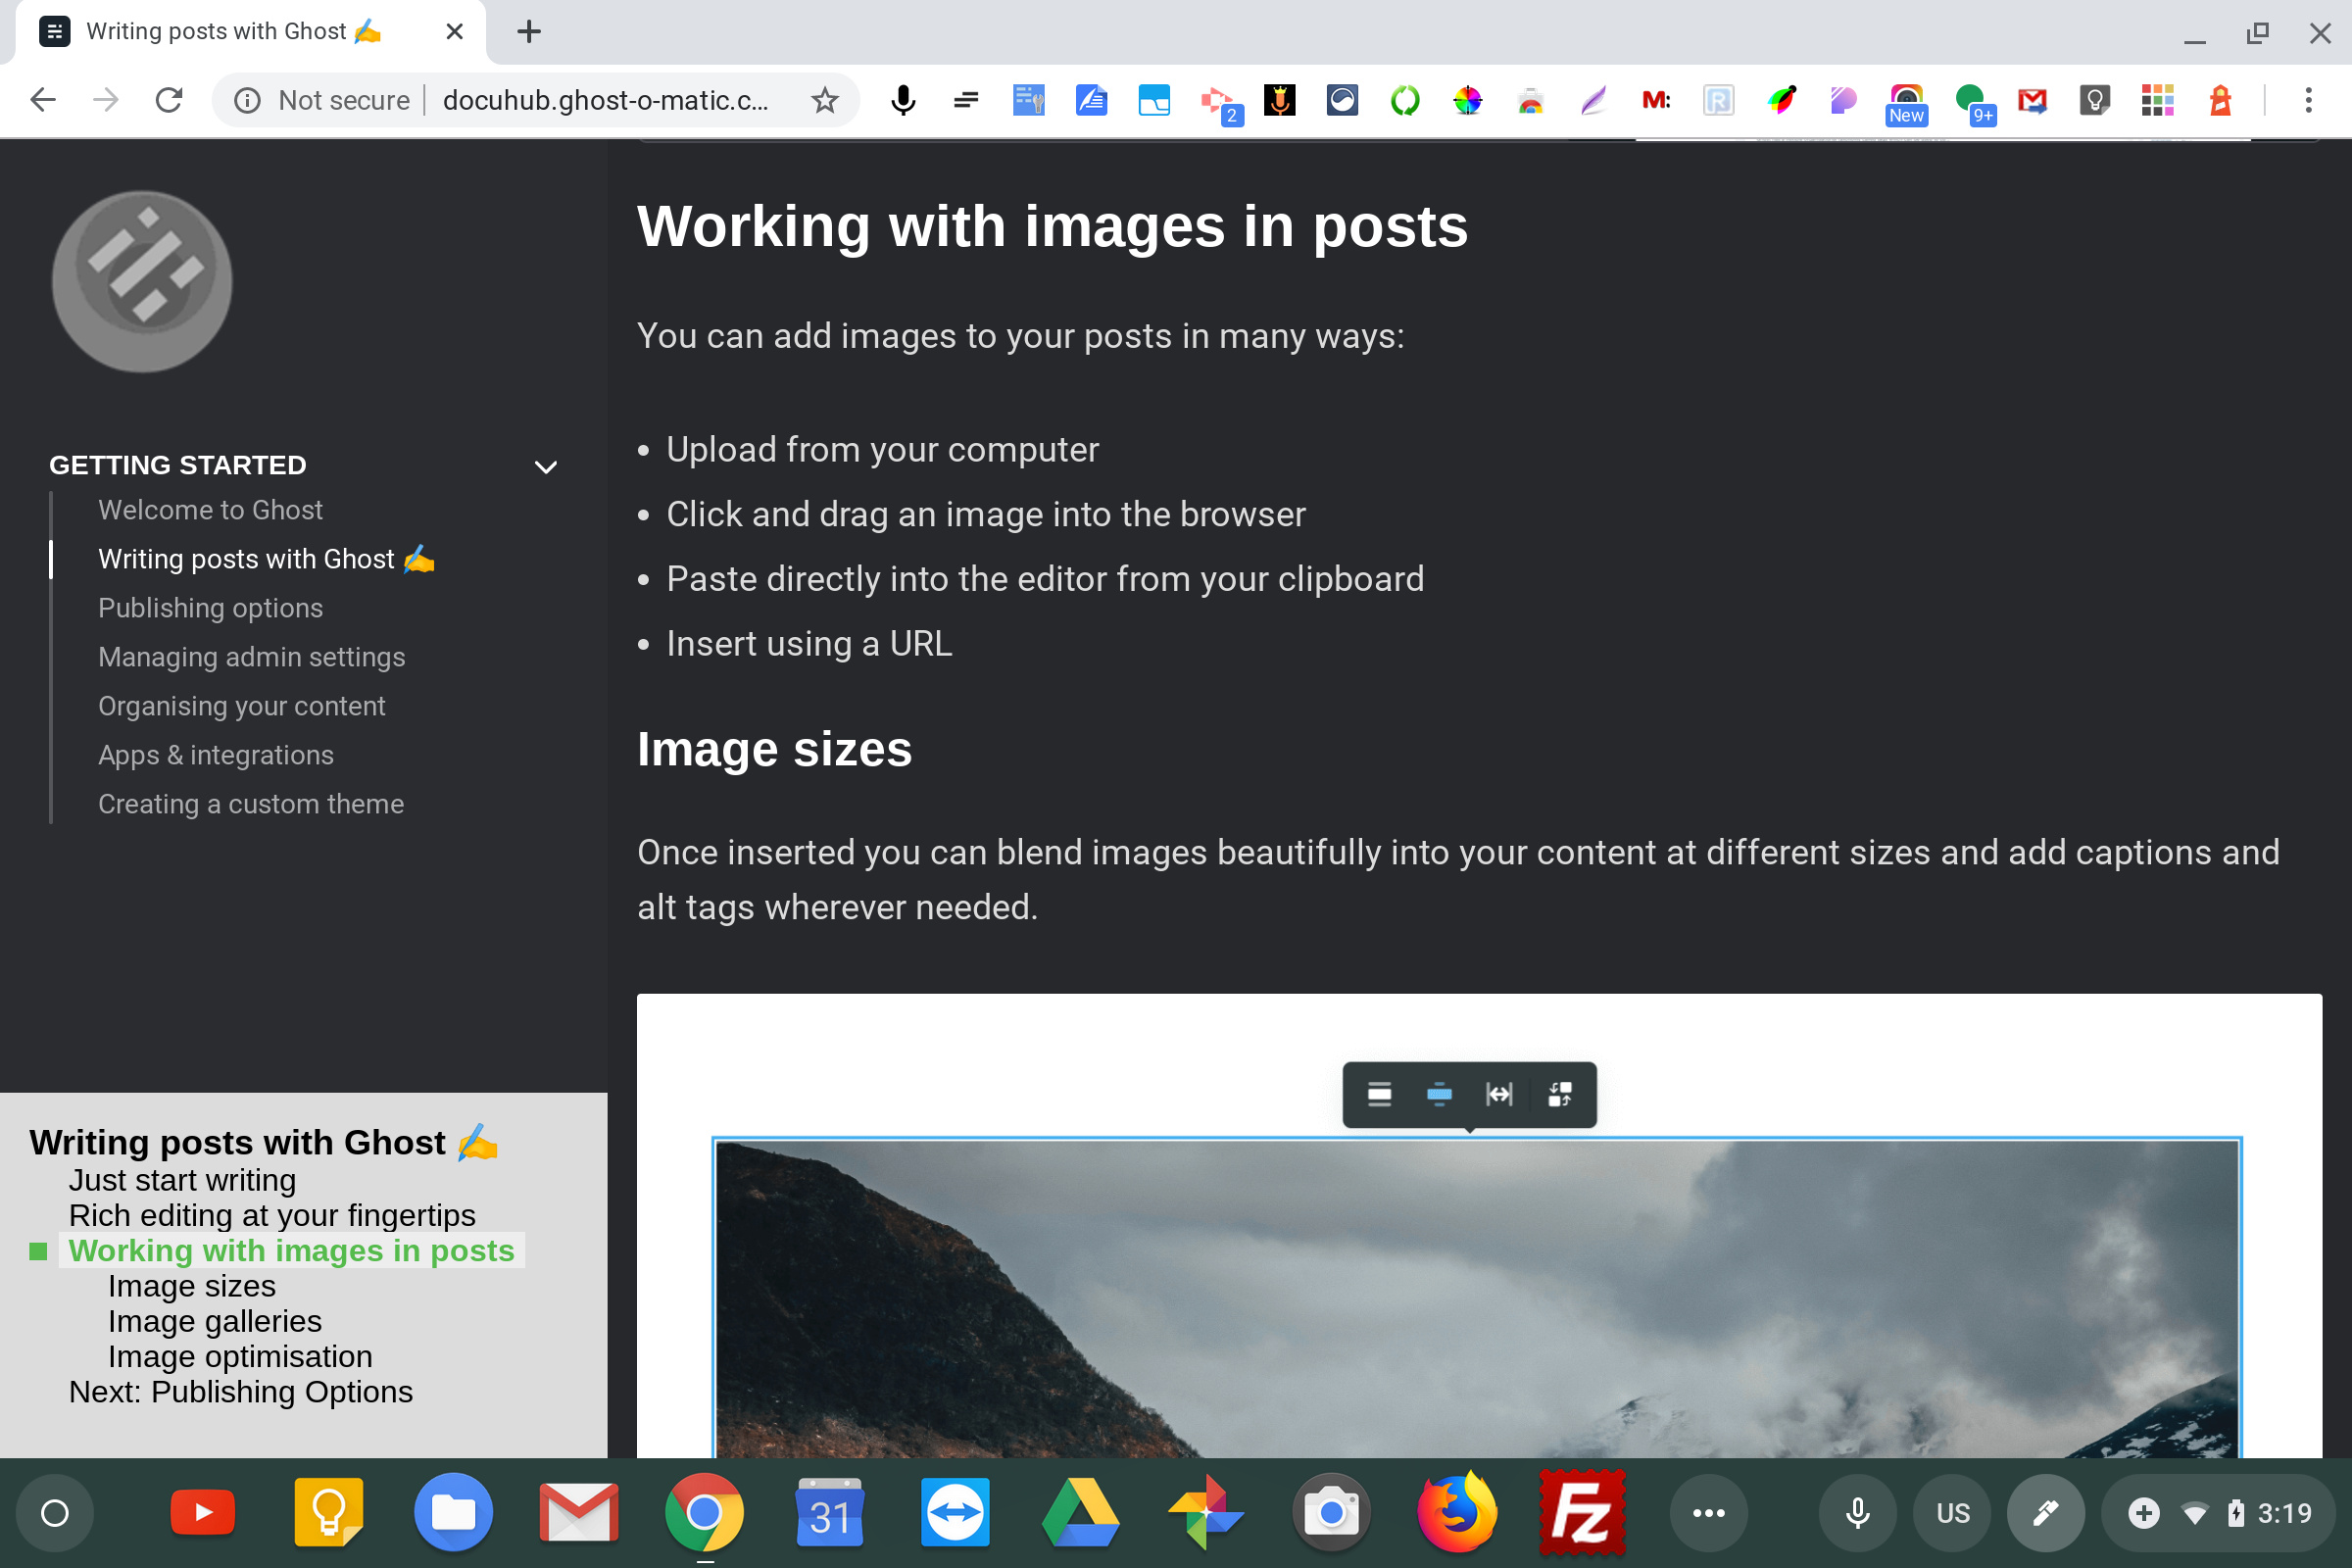Screen dimensions: 2352x1568
Task: Collapse the GETTING STARTED section chevron
Action: click(546, 466)
